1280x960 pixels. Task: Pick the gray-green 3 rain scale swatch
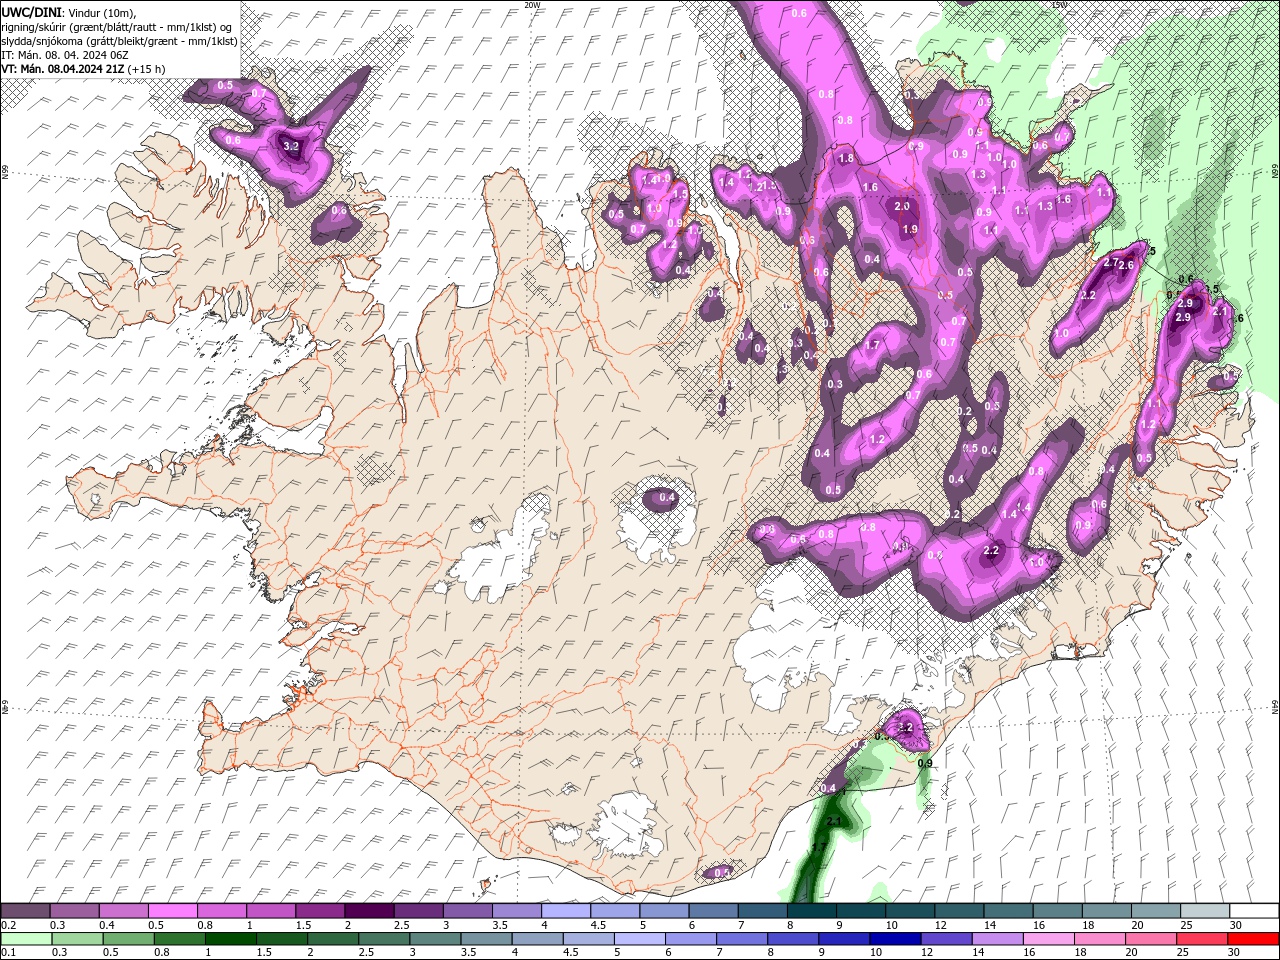[435, 939]
